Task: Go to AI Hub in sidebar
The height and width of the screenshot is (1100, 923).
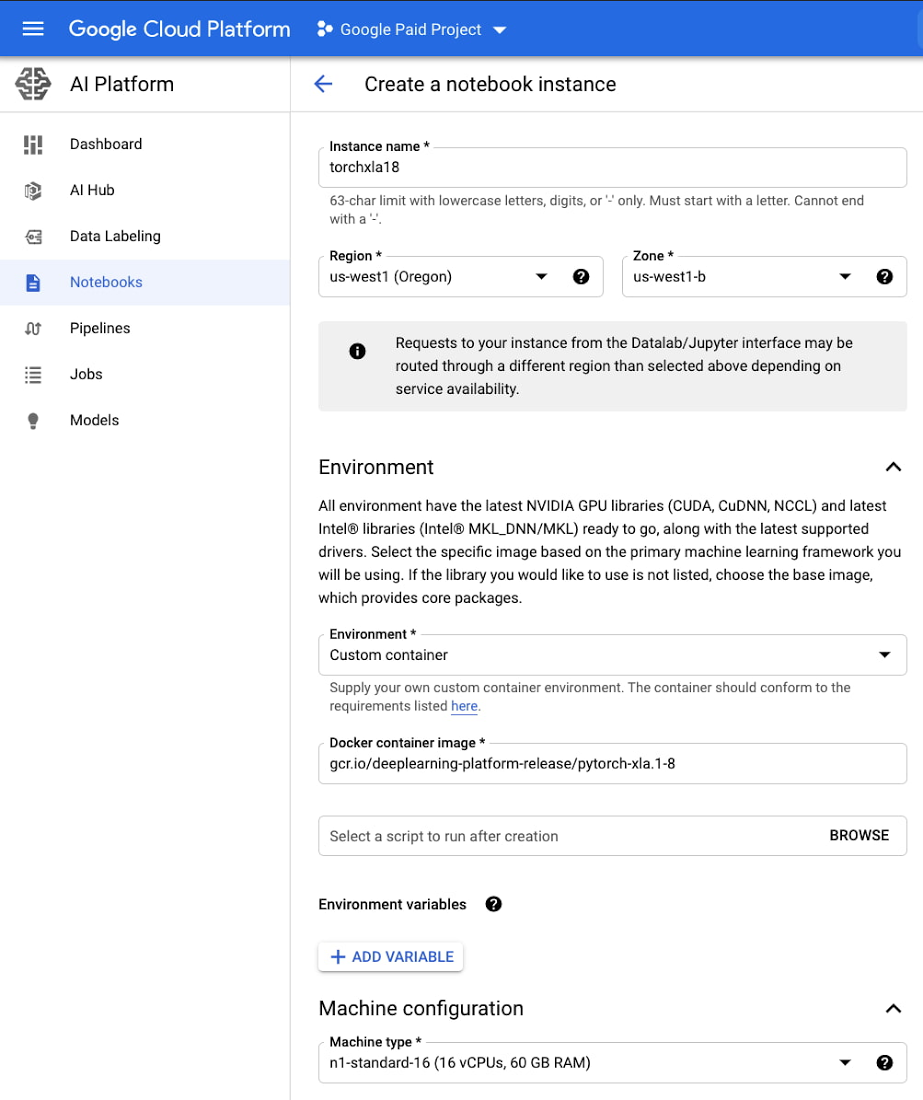Action: coord(92,190)
